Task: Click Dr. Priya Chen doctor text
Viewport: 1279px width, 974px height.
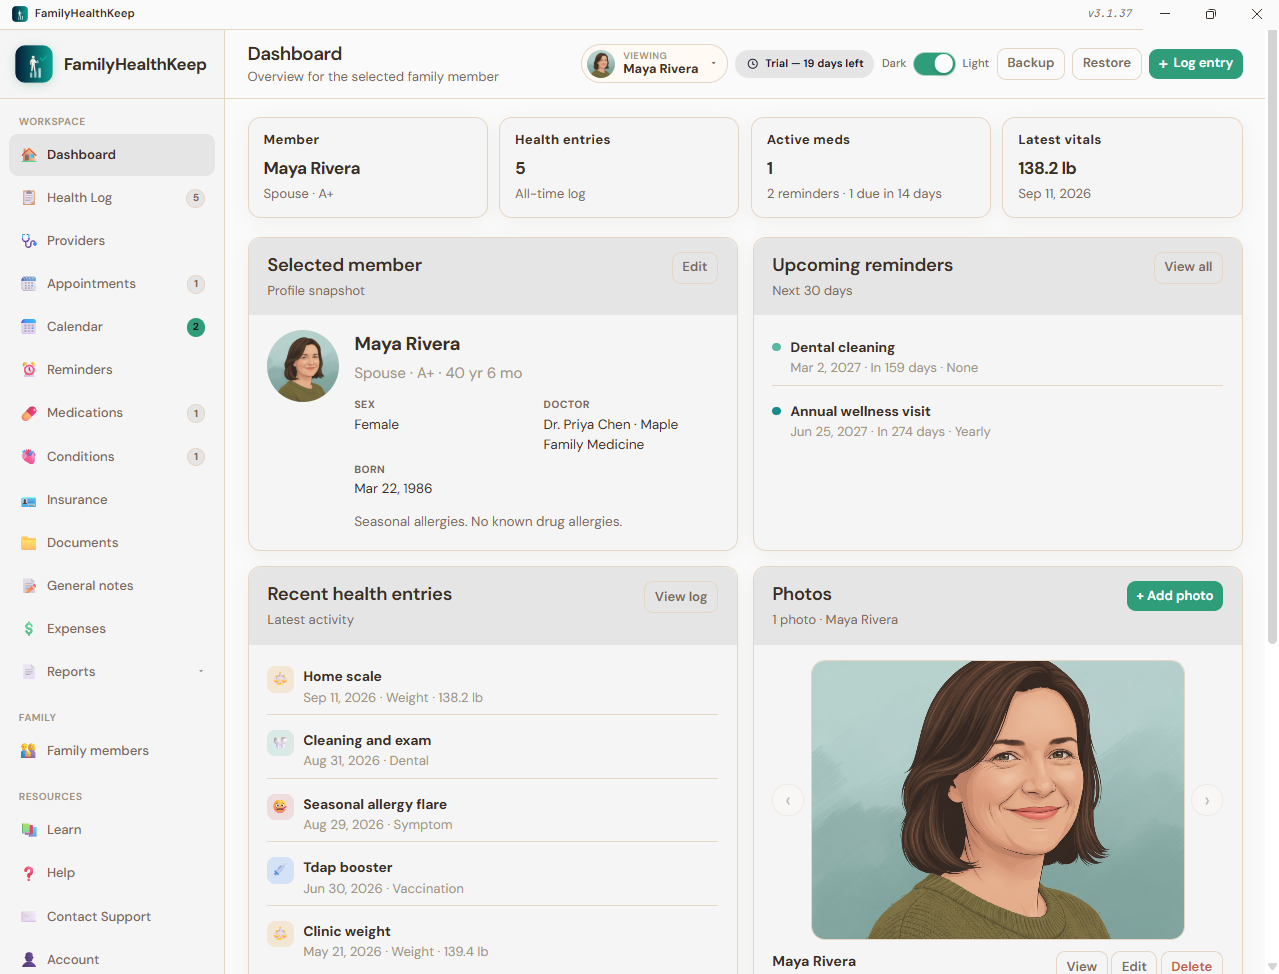Action: [610, 435]
